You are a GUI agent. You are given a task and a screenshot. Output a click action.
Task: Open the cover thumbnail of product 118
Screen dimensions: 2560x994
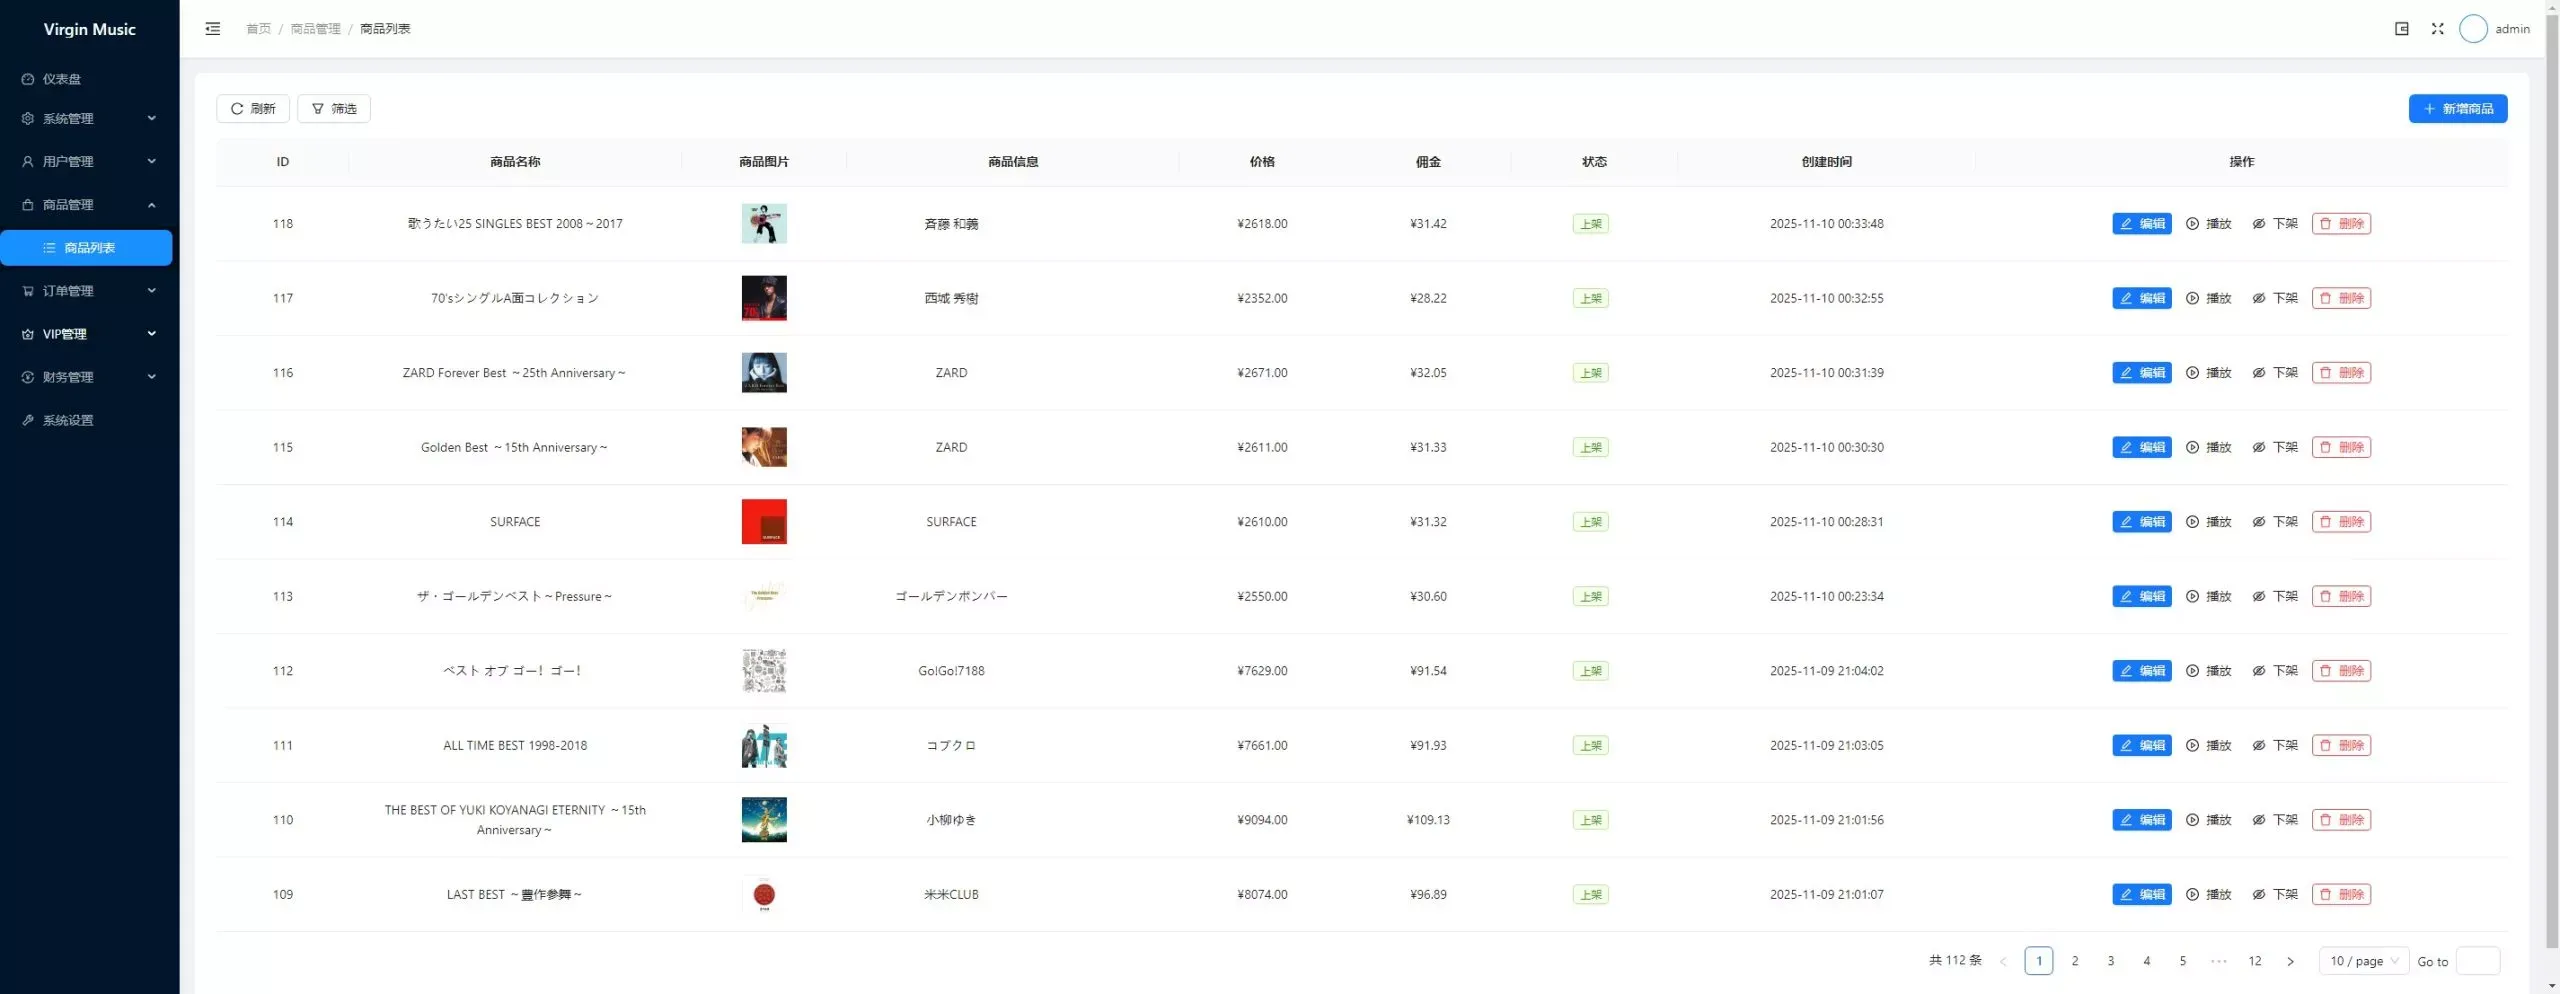click(x=764, y=224)
